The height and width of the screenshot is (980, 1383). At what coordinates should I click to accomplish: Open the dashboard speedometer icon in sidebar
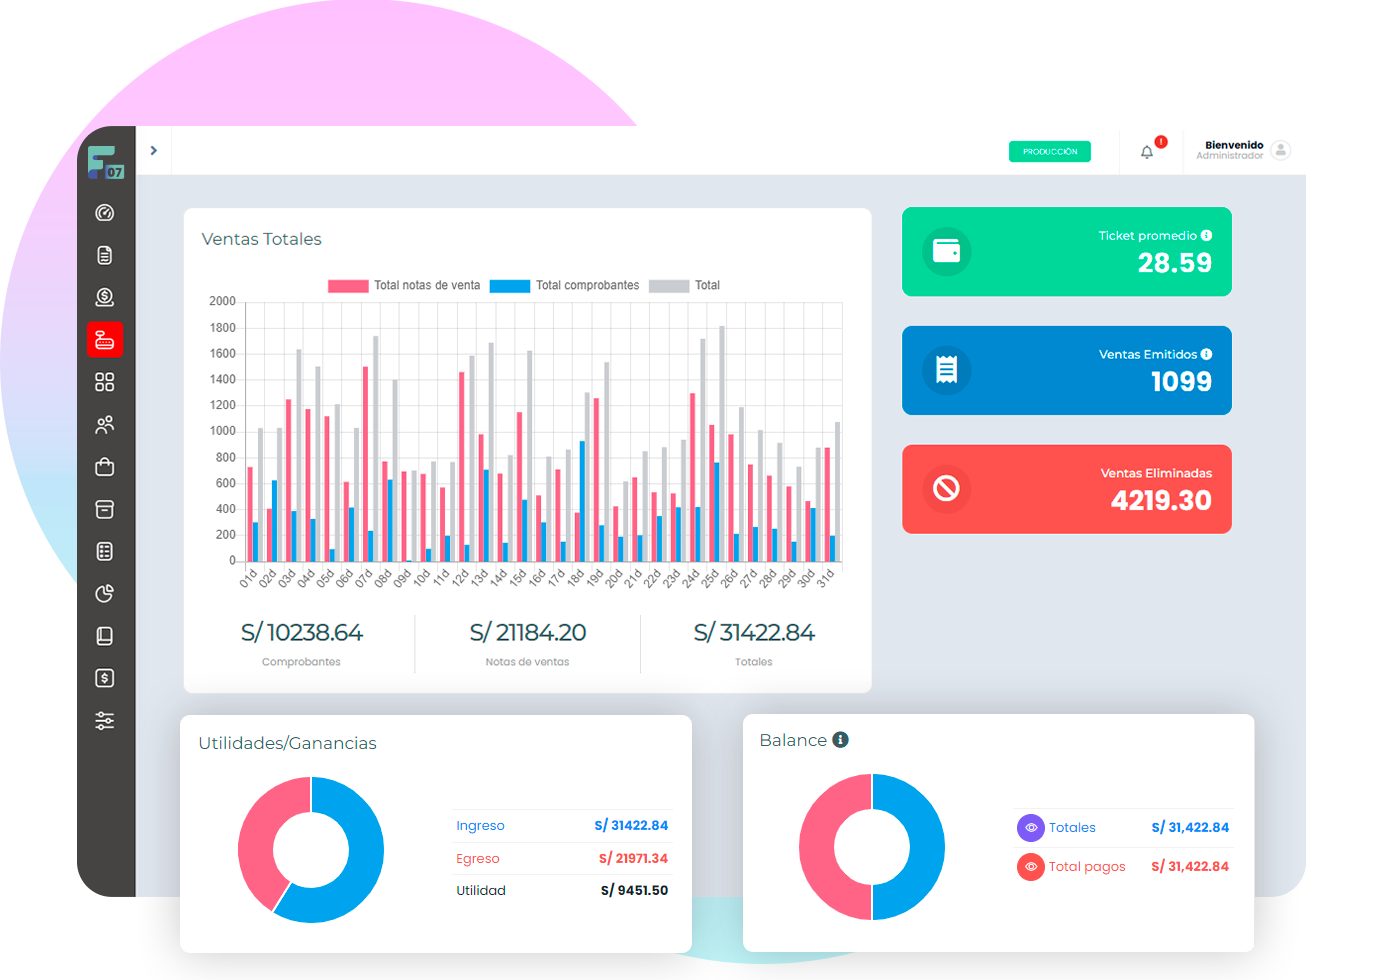105,213
